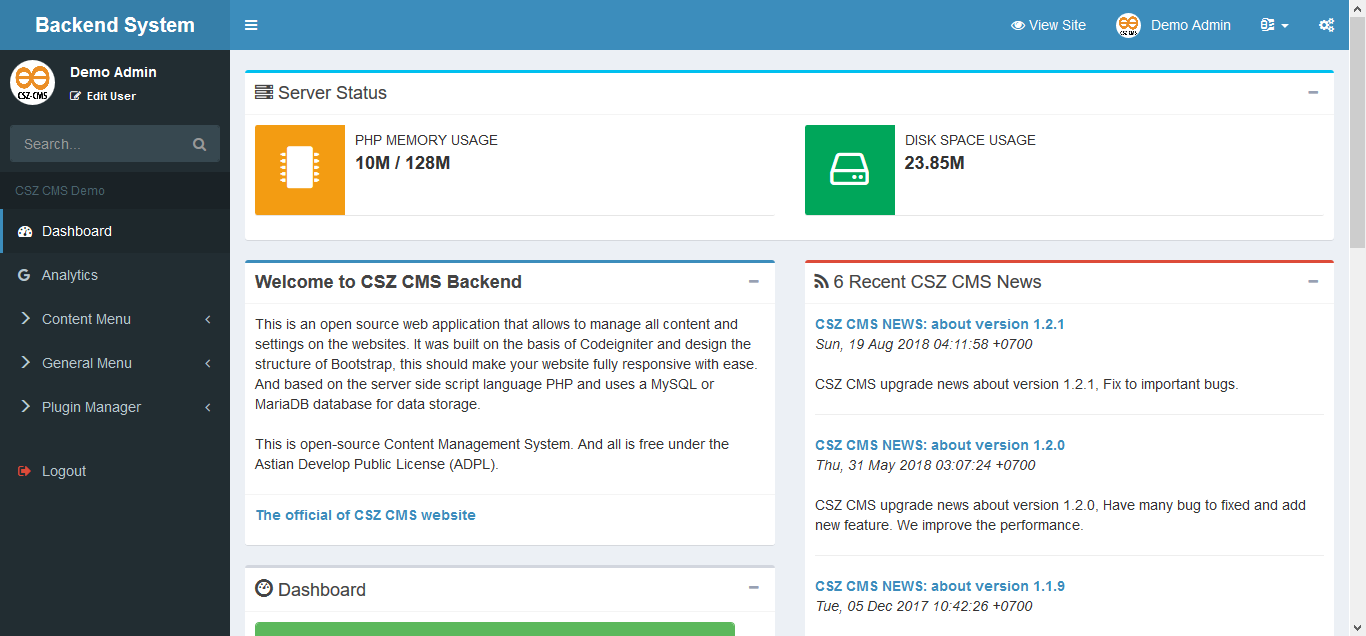Collapse the Server Status panel
1366x636 pixels.
coord(1313,92)
